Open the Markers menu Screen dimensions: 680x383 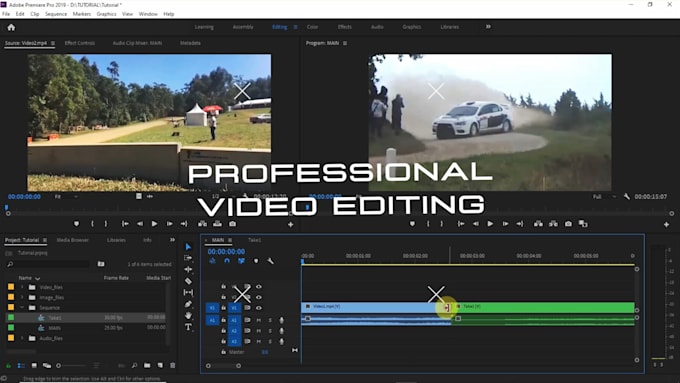pyautogui.click(x=82, y=14)
